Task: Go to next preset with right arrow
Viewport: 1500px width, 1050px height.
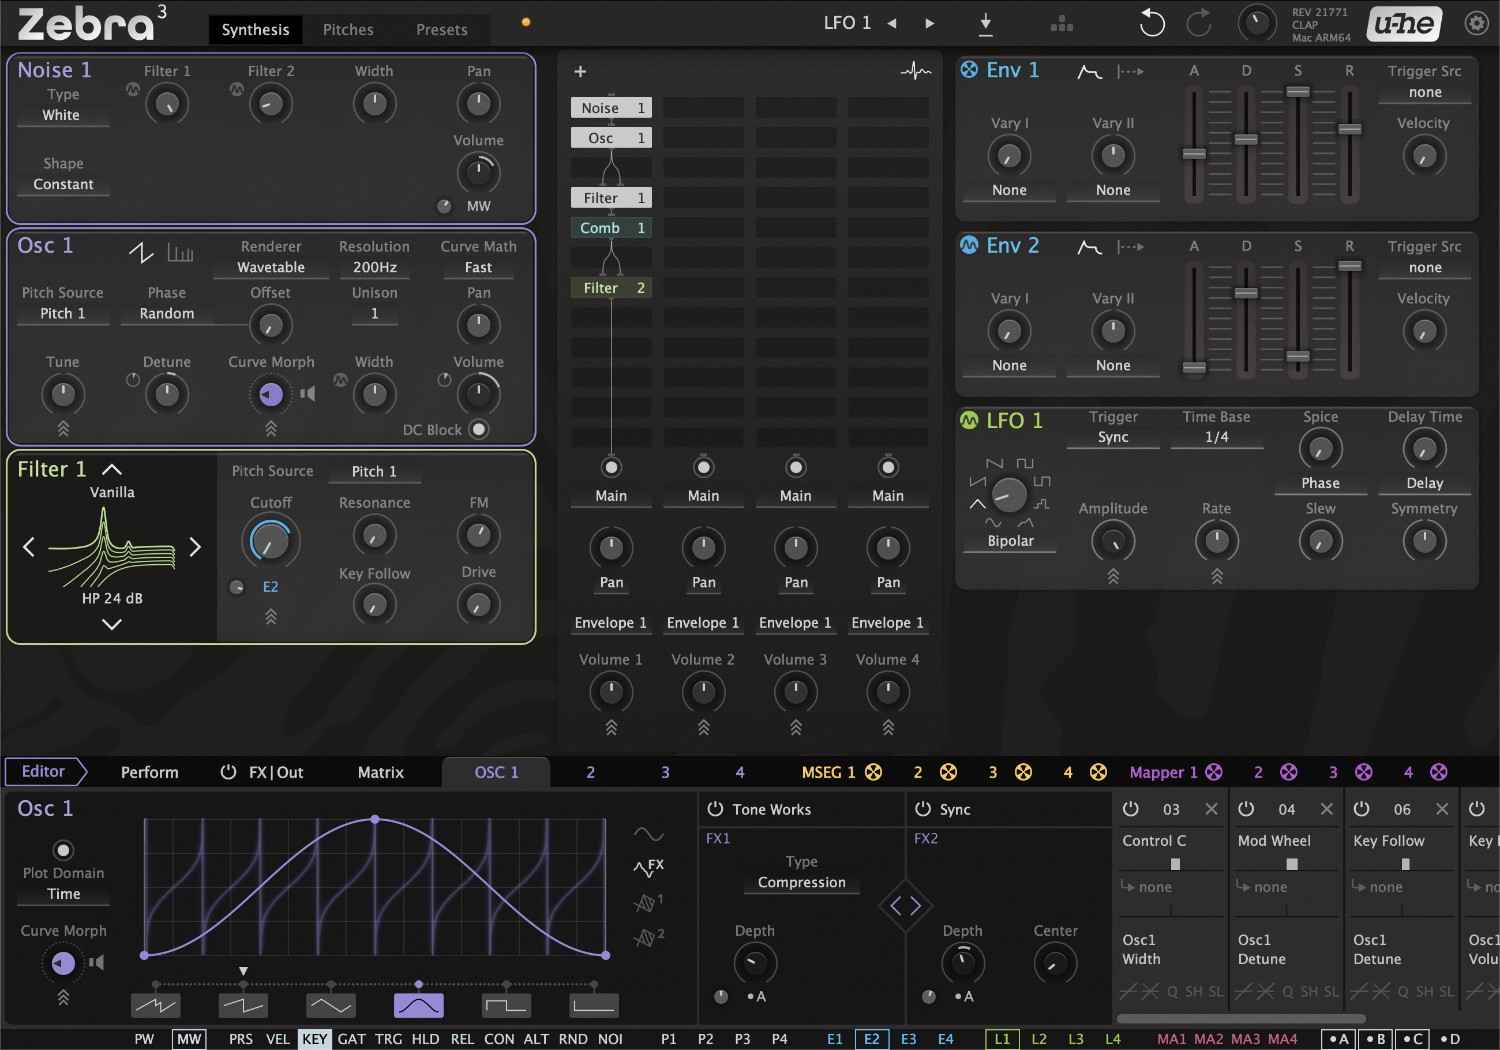Action: pyautogui.click(x=930, y=23)
